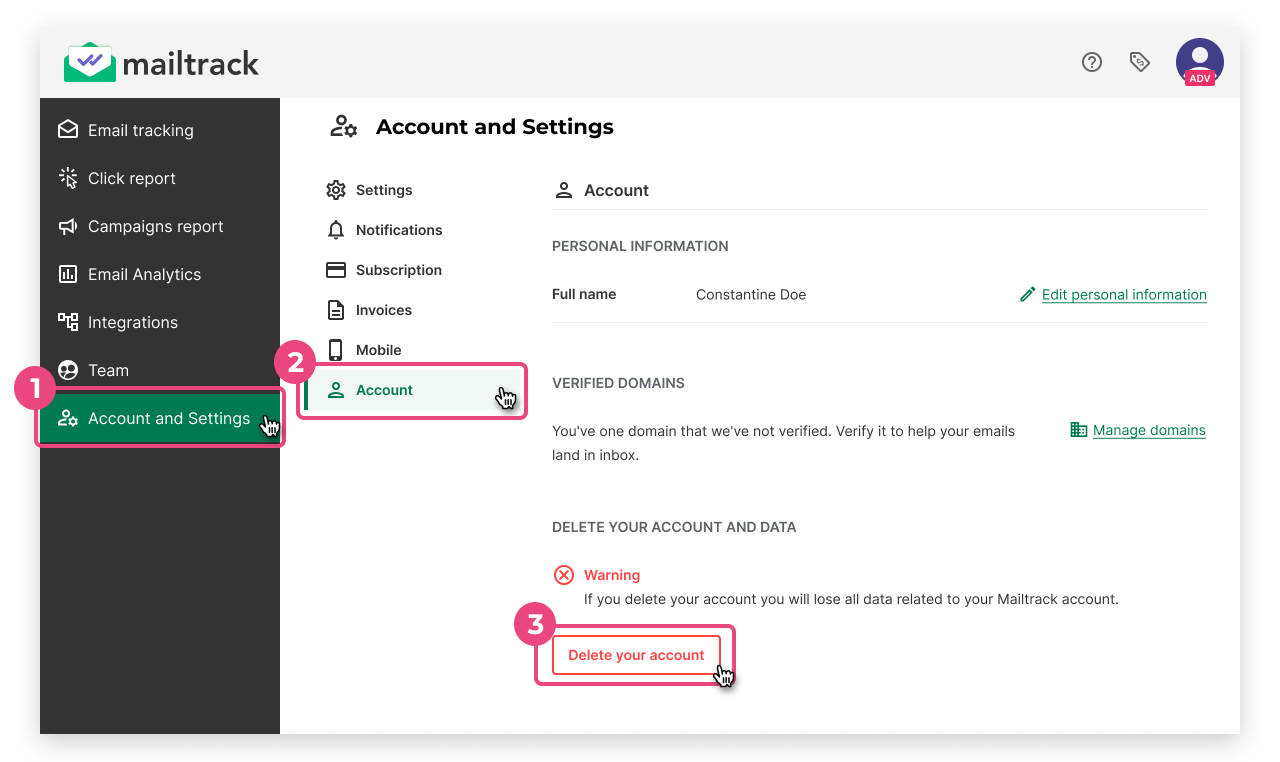Open the pricing tag icon in header
Viewport: 1280px width, 762px height.
[x=1139, y=62]
